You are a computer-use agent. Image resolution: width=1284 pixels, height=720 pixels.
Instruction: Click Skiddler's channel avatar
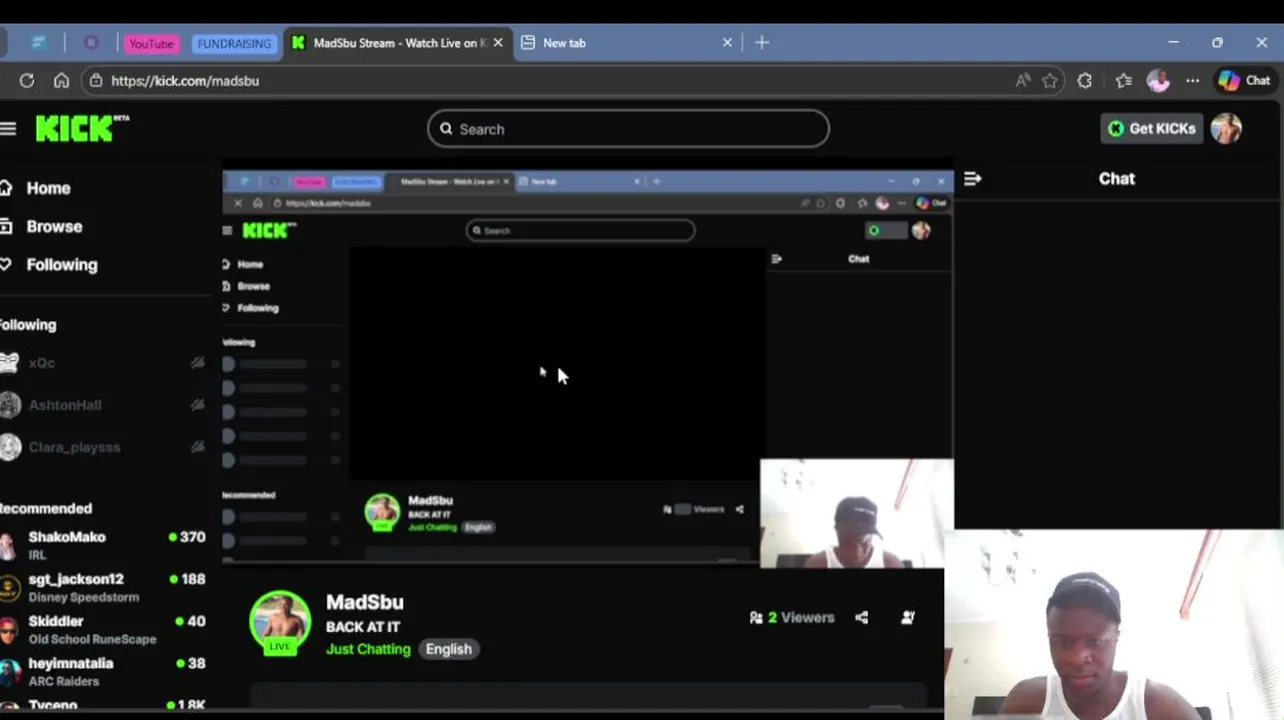pyautogui.click(x=8, y=630)
